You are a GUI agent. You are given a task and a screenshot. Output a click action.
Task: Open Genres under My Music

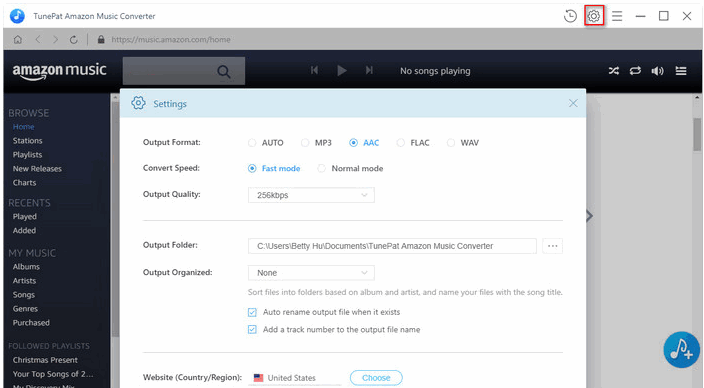click(x=25, y=309)
